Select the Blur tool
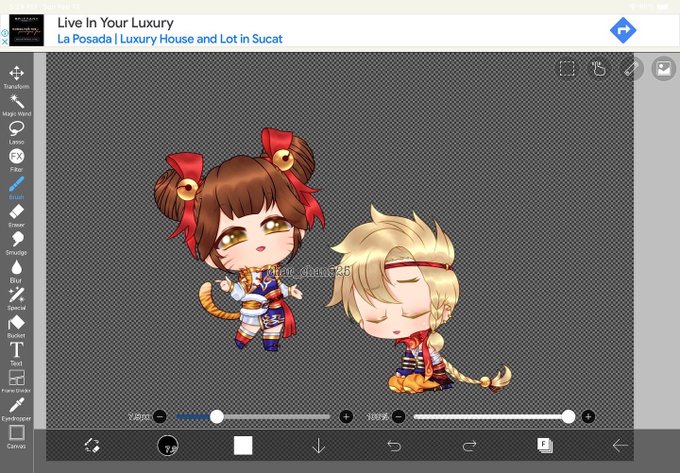 tap(16, 271)
